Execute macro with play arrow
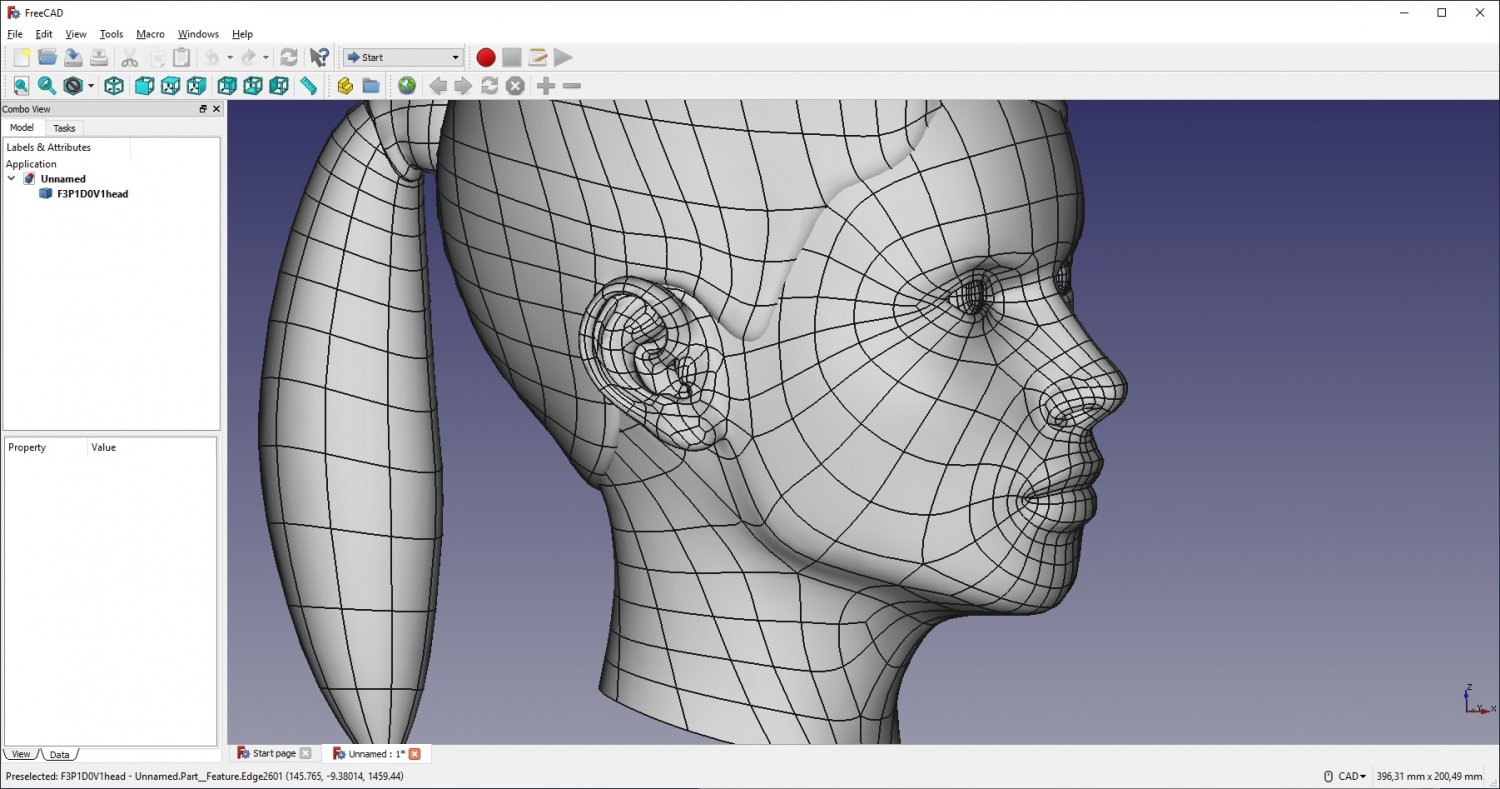1500x789 pixels. coord(564,57)
